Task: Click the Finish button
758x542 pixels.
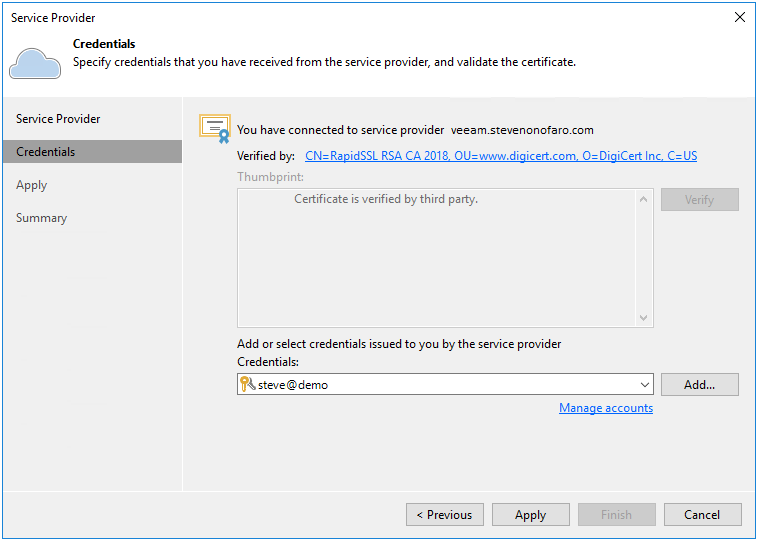Action: [x=616, y=515]
